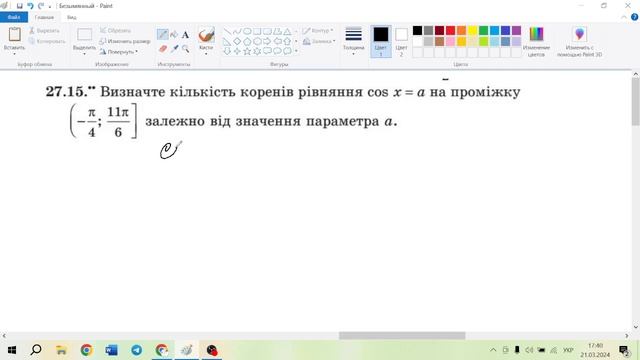Pick the Hexagon shape
This screenshot has height=360, width=640.
click(257, 41)
